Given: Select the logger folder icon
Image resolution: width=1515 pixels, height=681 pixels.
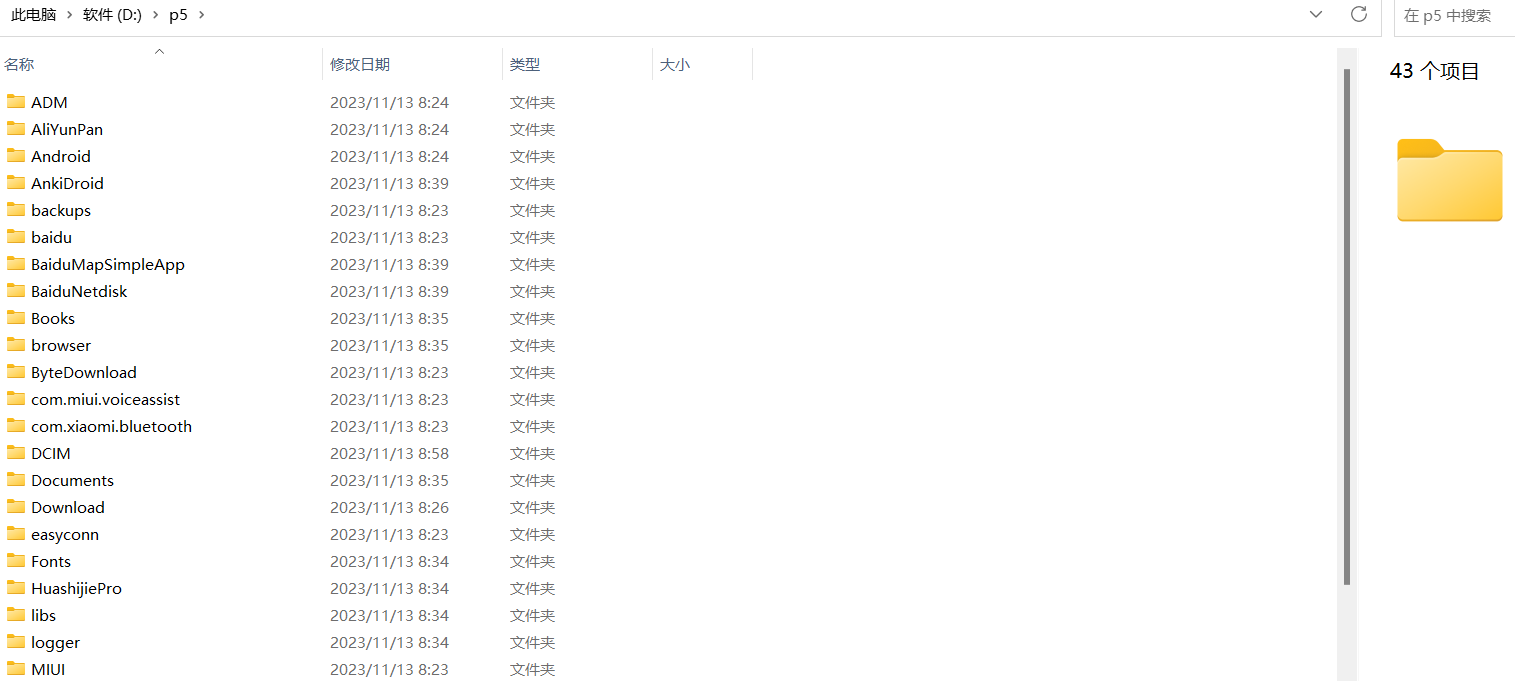Looking at the screenshot, I should click(x=15, y=642).
